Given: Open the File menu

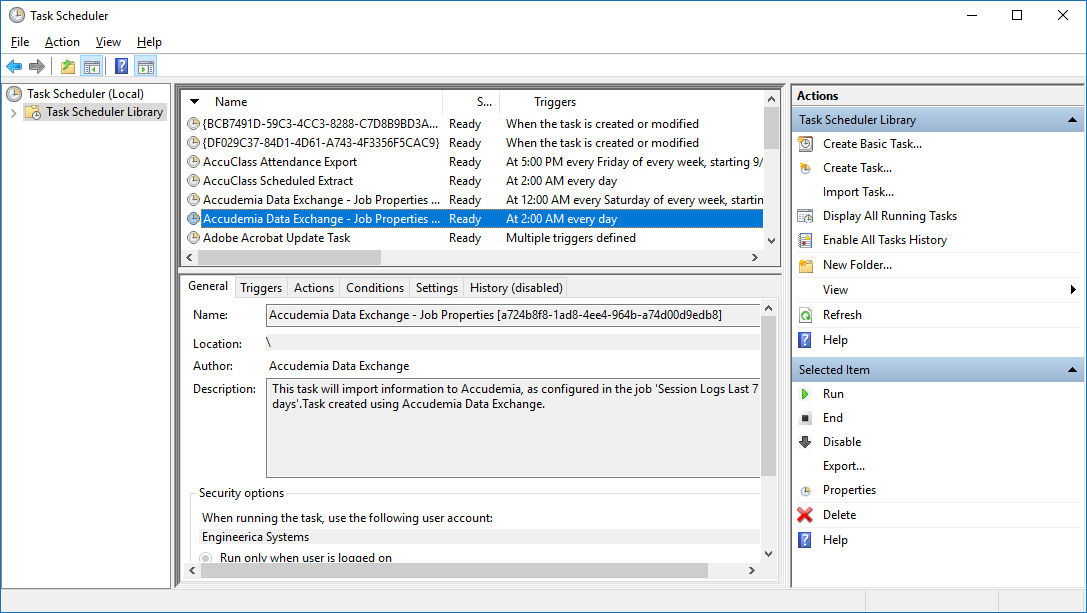Looking at the screenshot, I should [20, 42].
